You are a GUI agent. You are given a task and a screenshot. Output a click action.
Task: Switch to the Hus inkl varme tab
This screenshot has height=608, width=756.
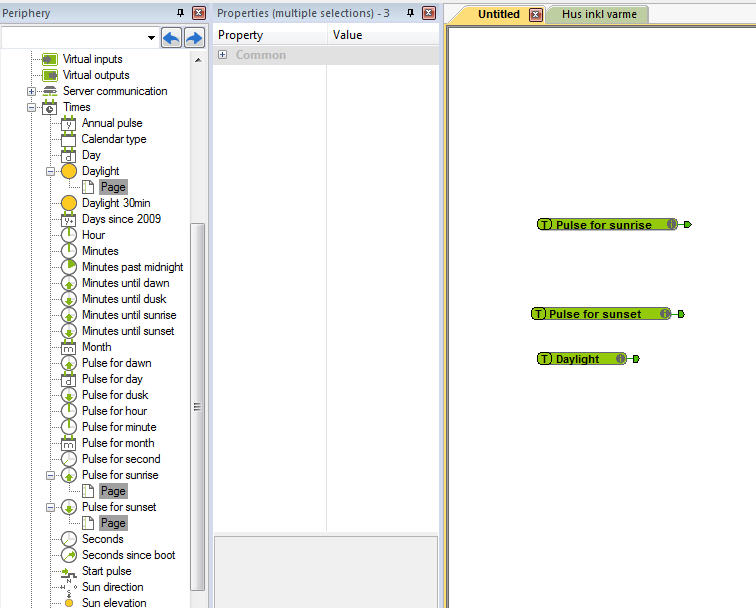click(599, 14)
